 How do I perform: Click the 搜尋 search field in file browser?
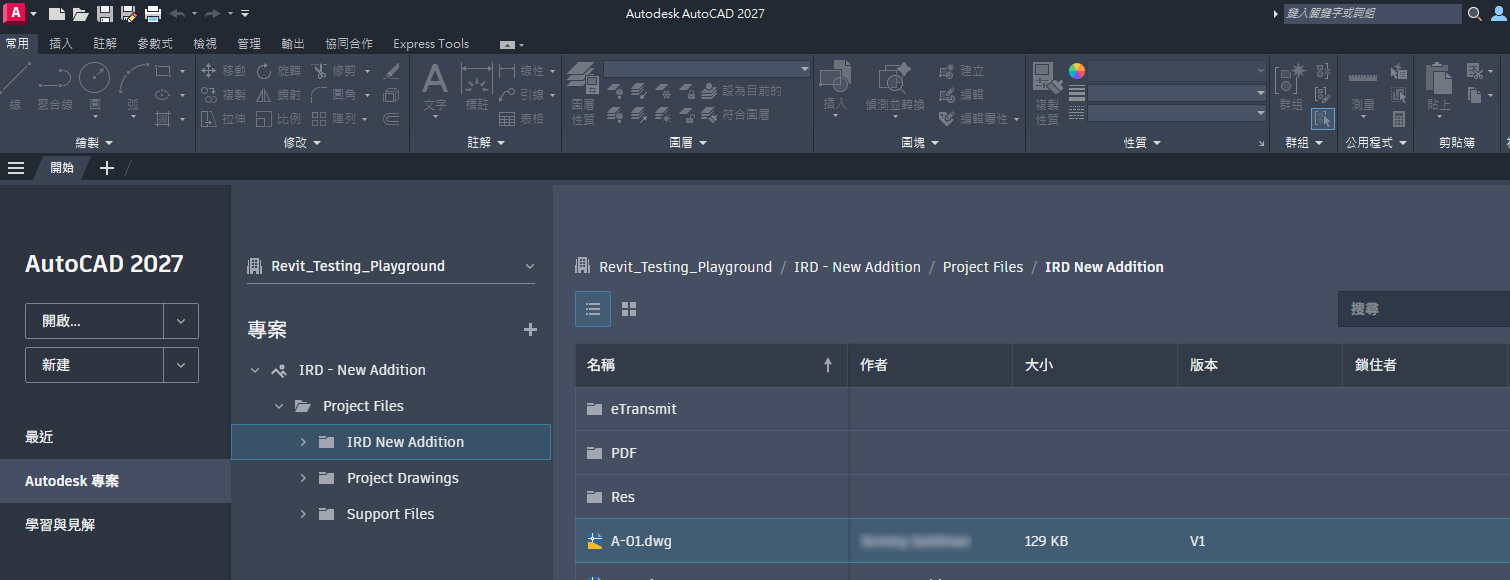point(1424,309)
